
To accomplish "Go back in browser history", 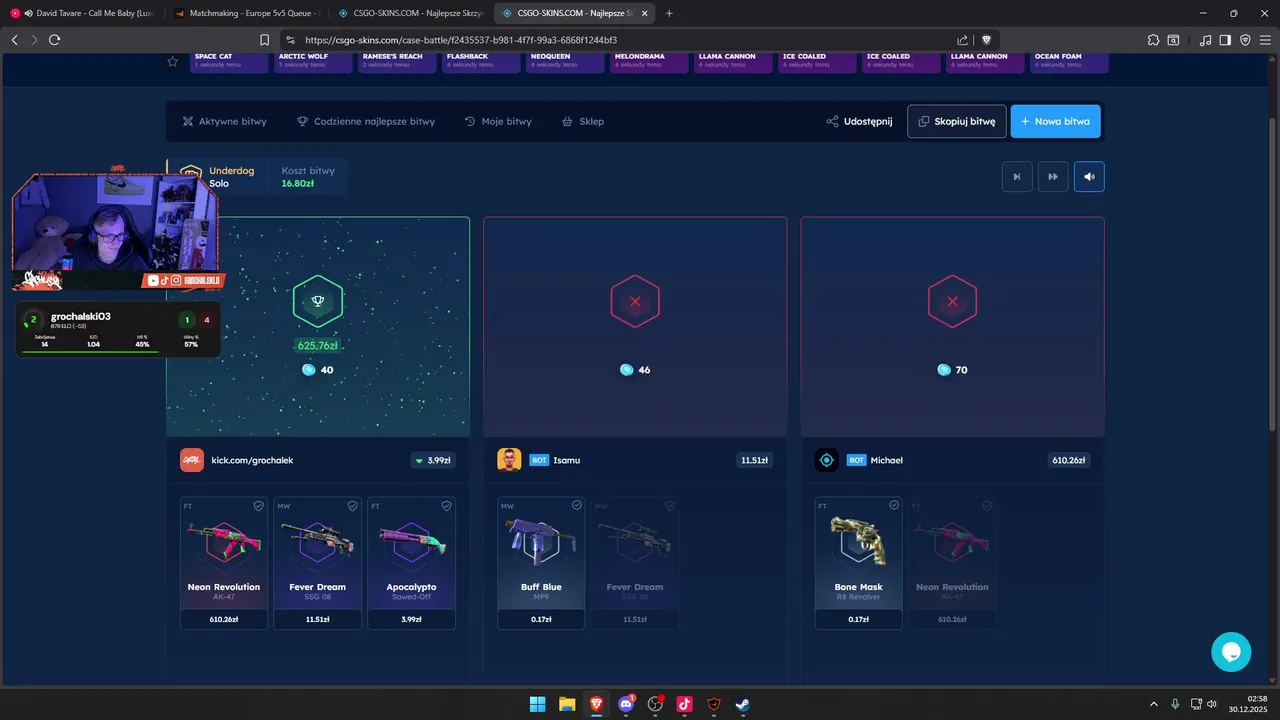I will point(14,39).
